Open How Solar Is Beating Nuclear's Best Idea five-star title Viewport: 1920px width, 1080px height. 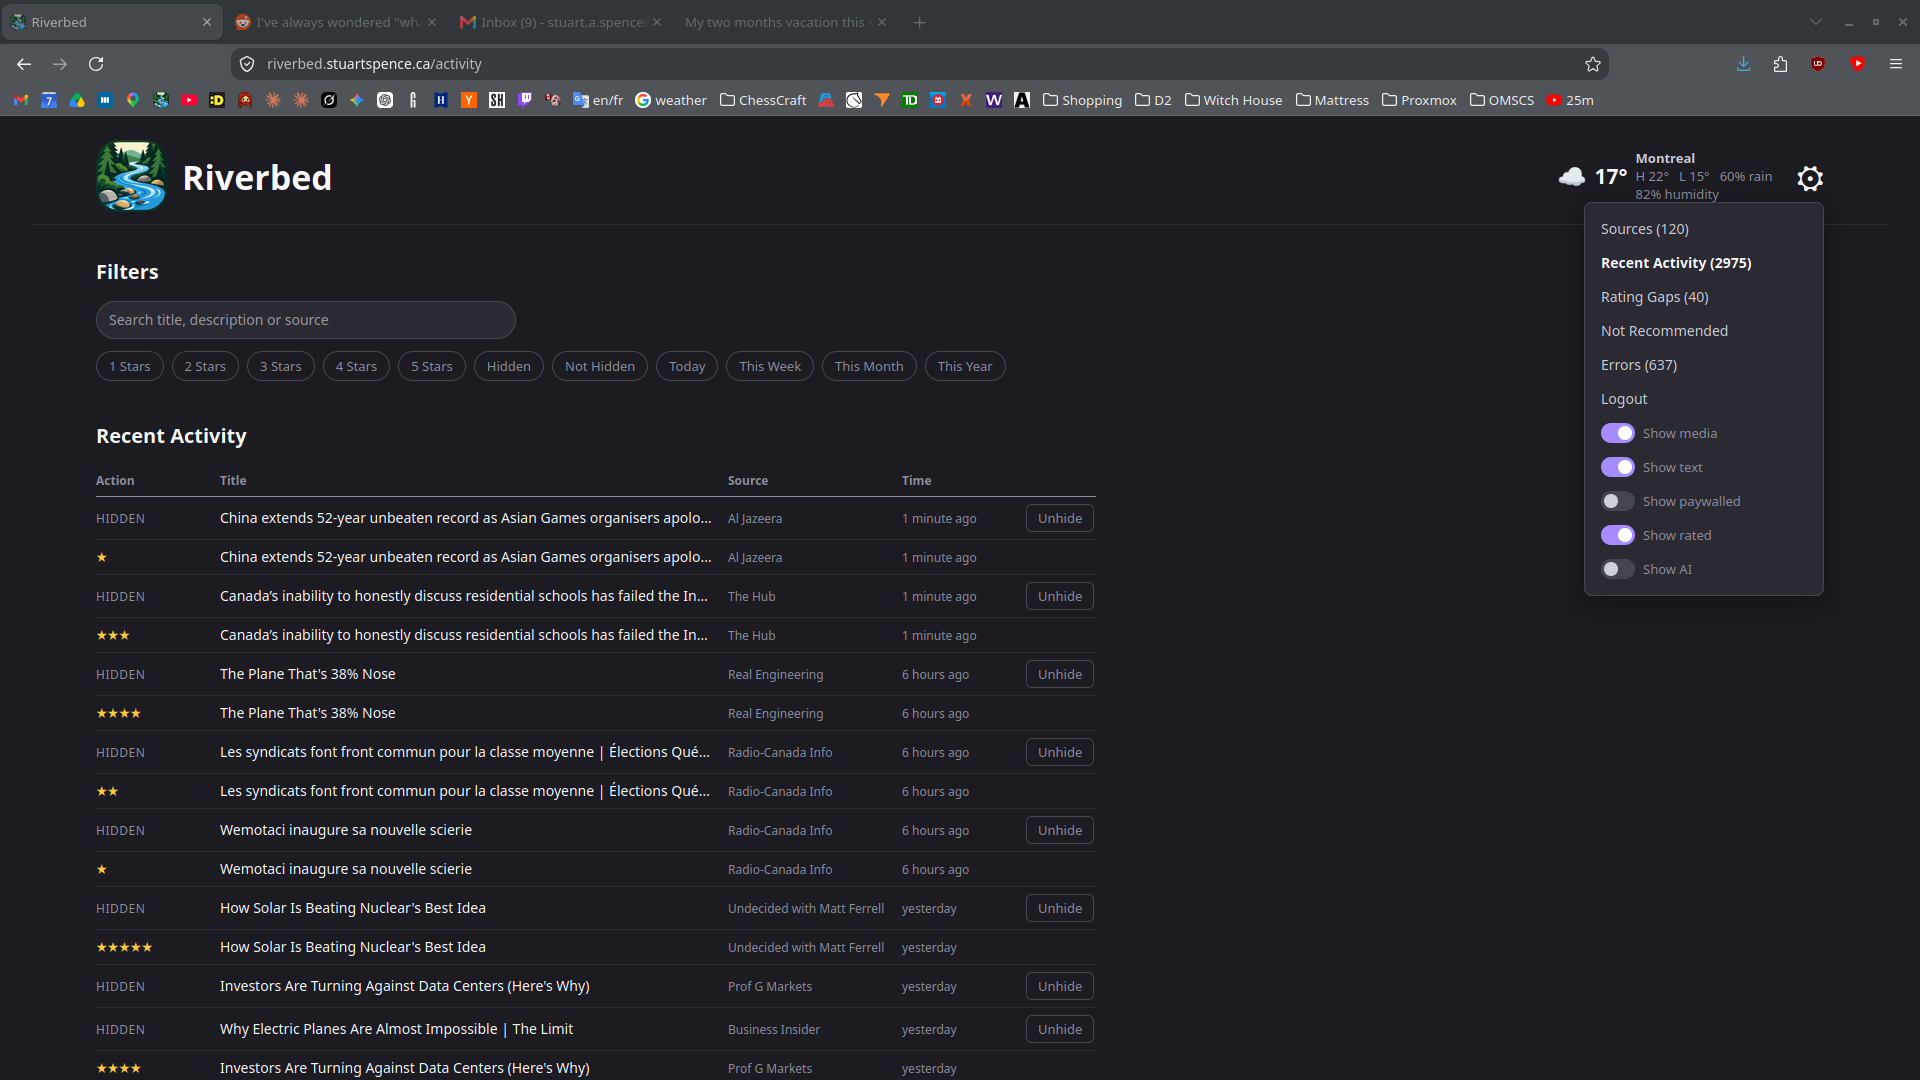coord(352,947)
